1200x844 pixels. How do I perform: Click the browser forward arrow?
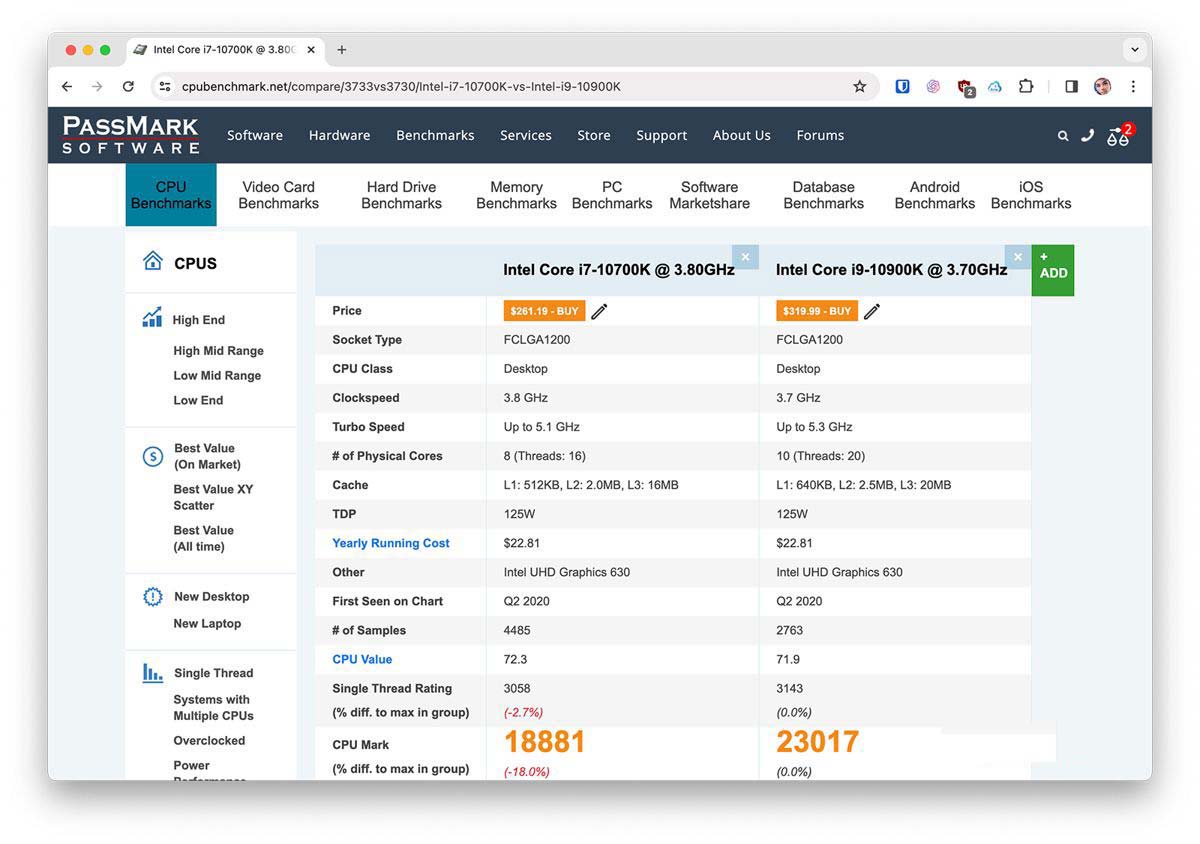(x=97, y=87)
